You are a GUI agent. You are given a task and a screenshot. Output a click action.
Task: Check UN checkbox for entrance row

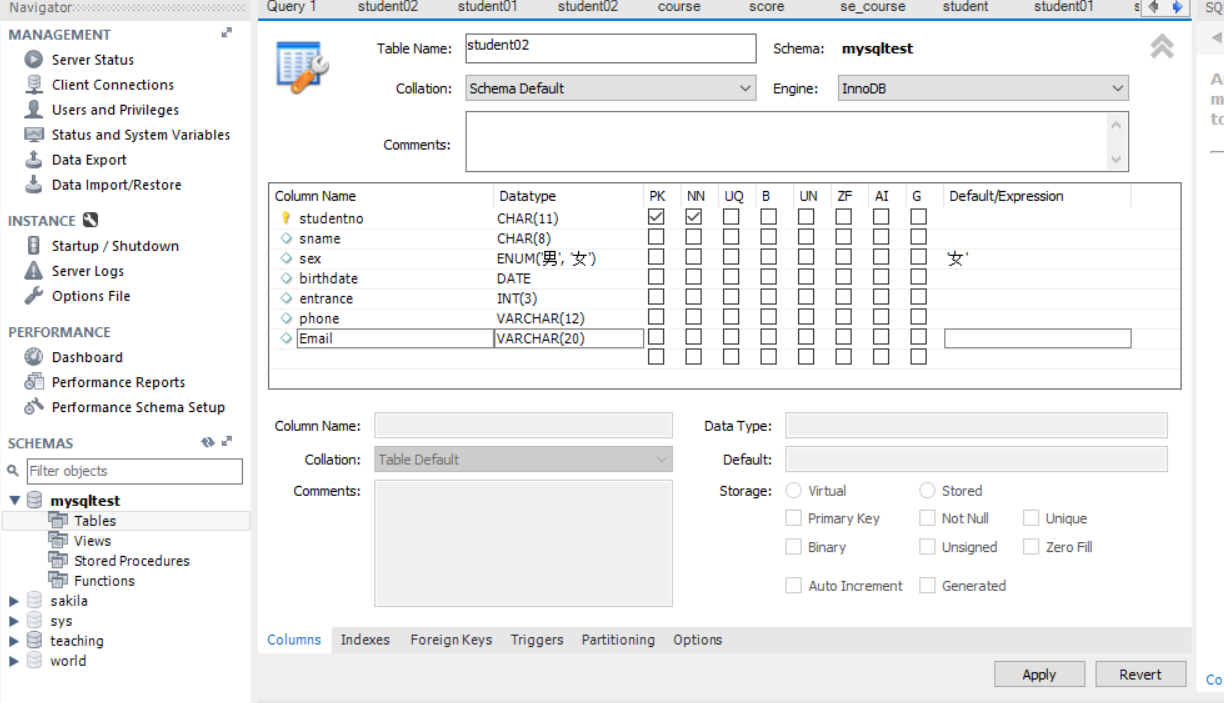[x=806, y=297]
